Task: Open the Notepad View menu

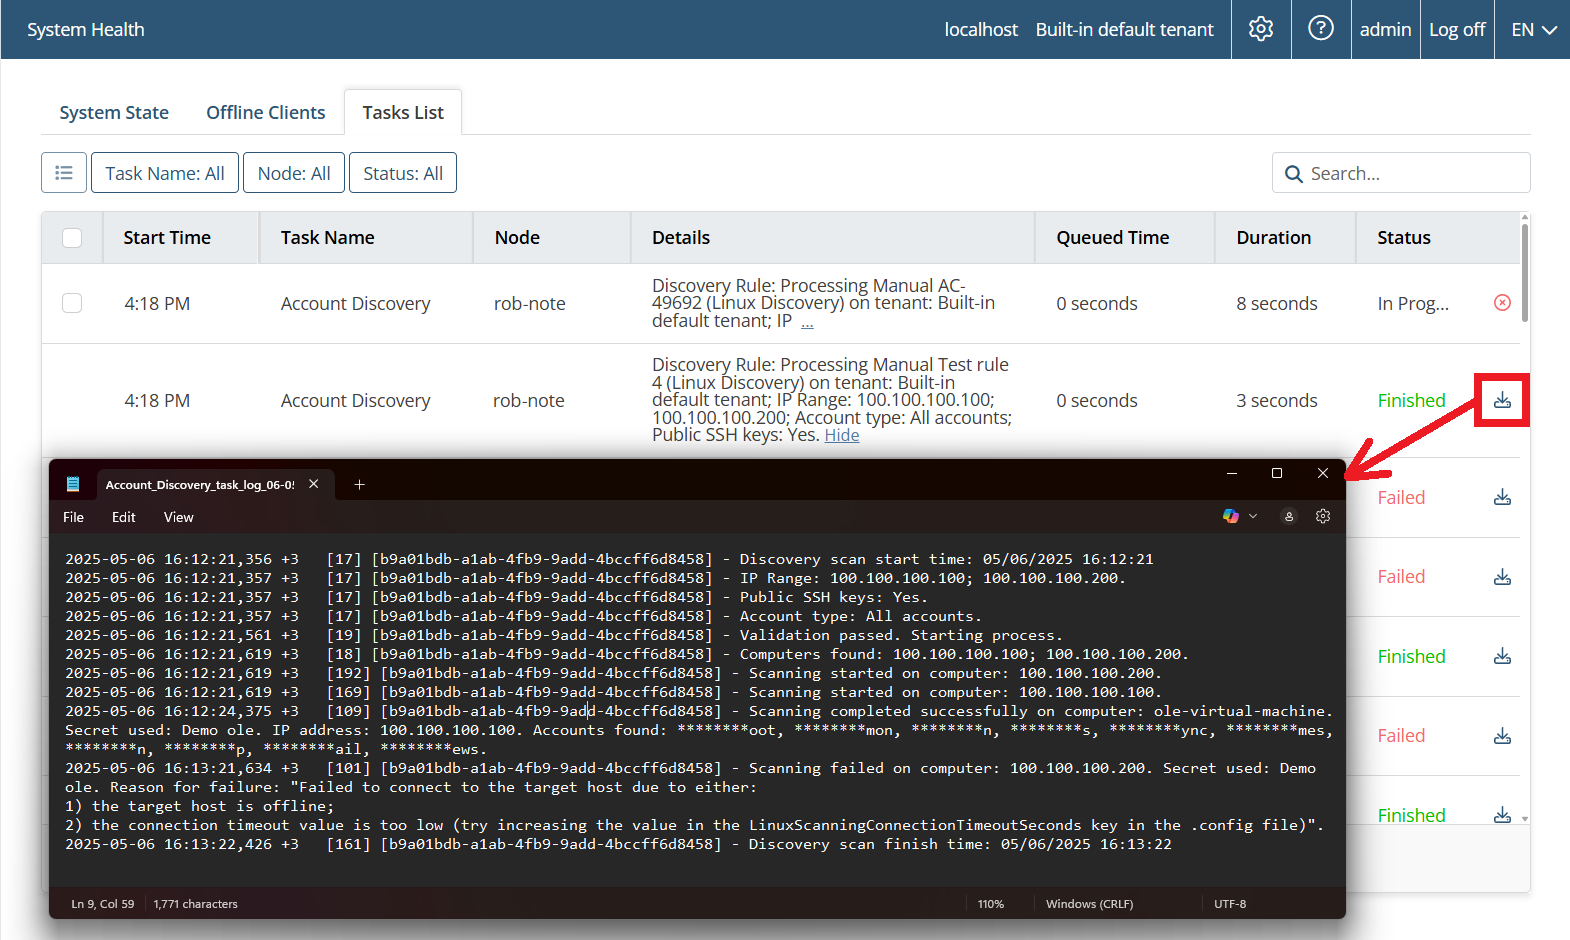Action: pyautogui.click(x=179, y=517)
